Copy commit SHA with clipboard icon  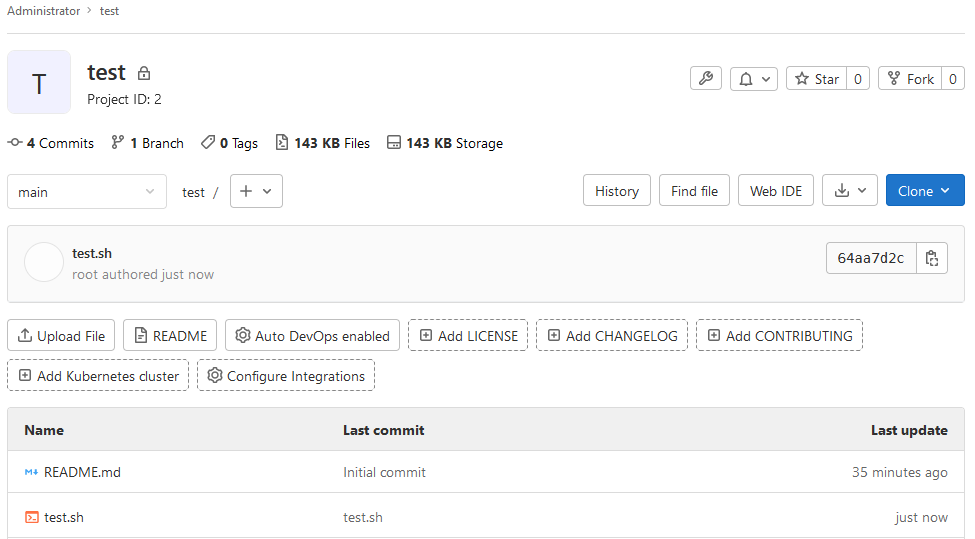931,258
